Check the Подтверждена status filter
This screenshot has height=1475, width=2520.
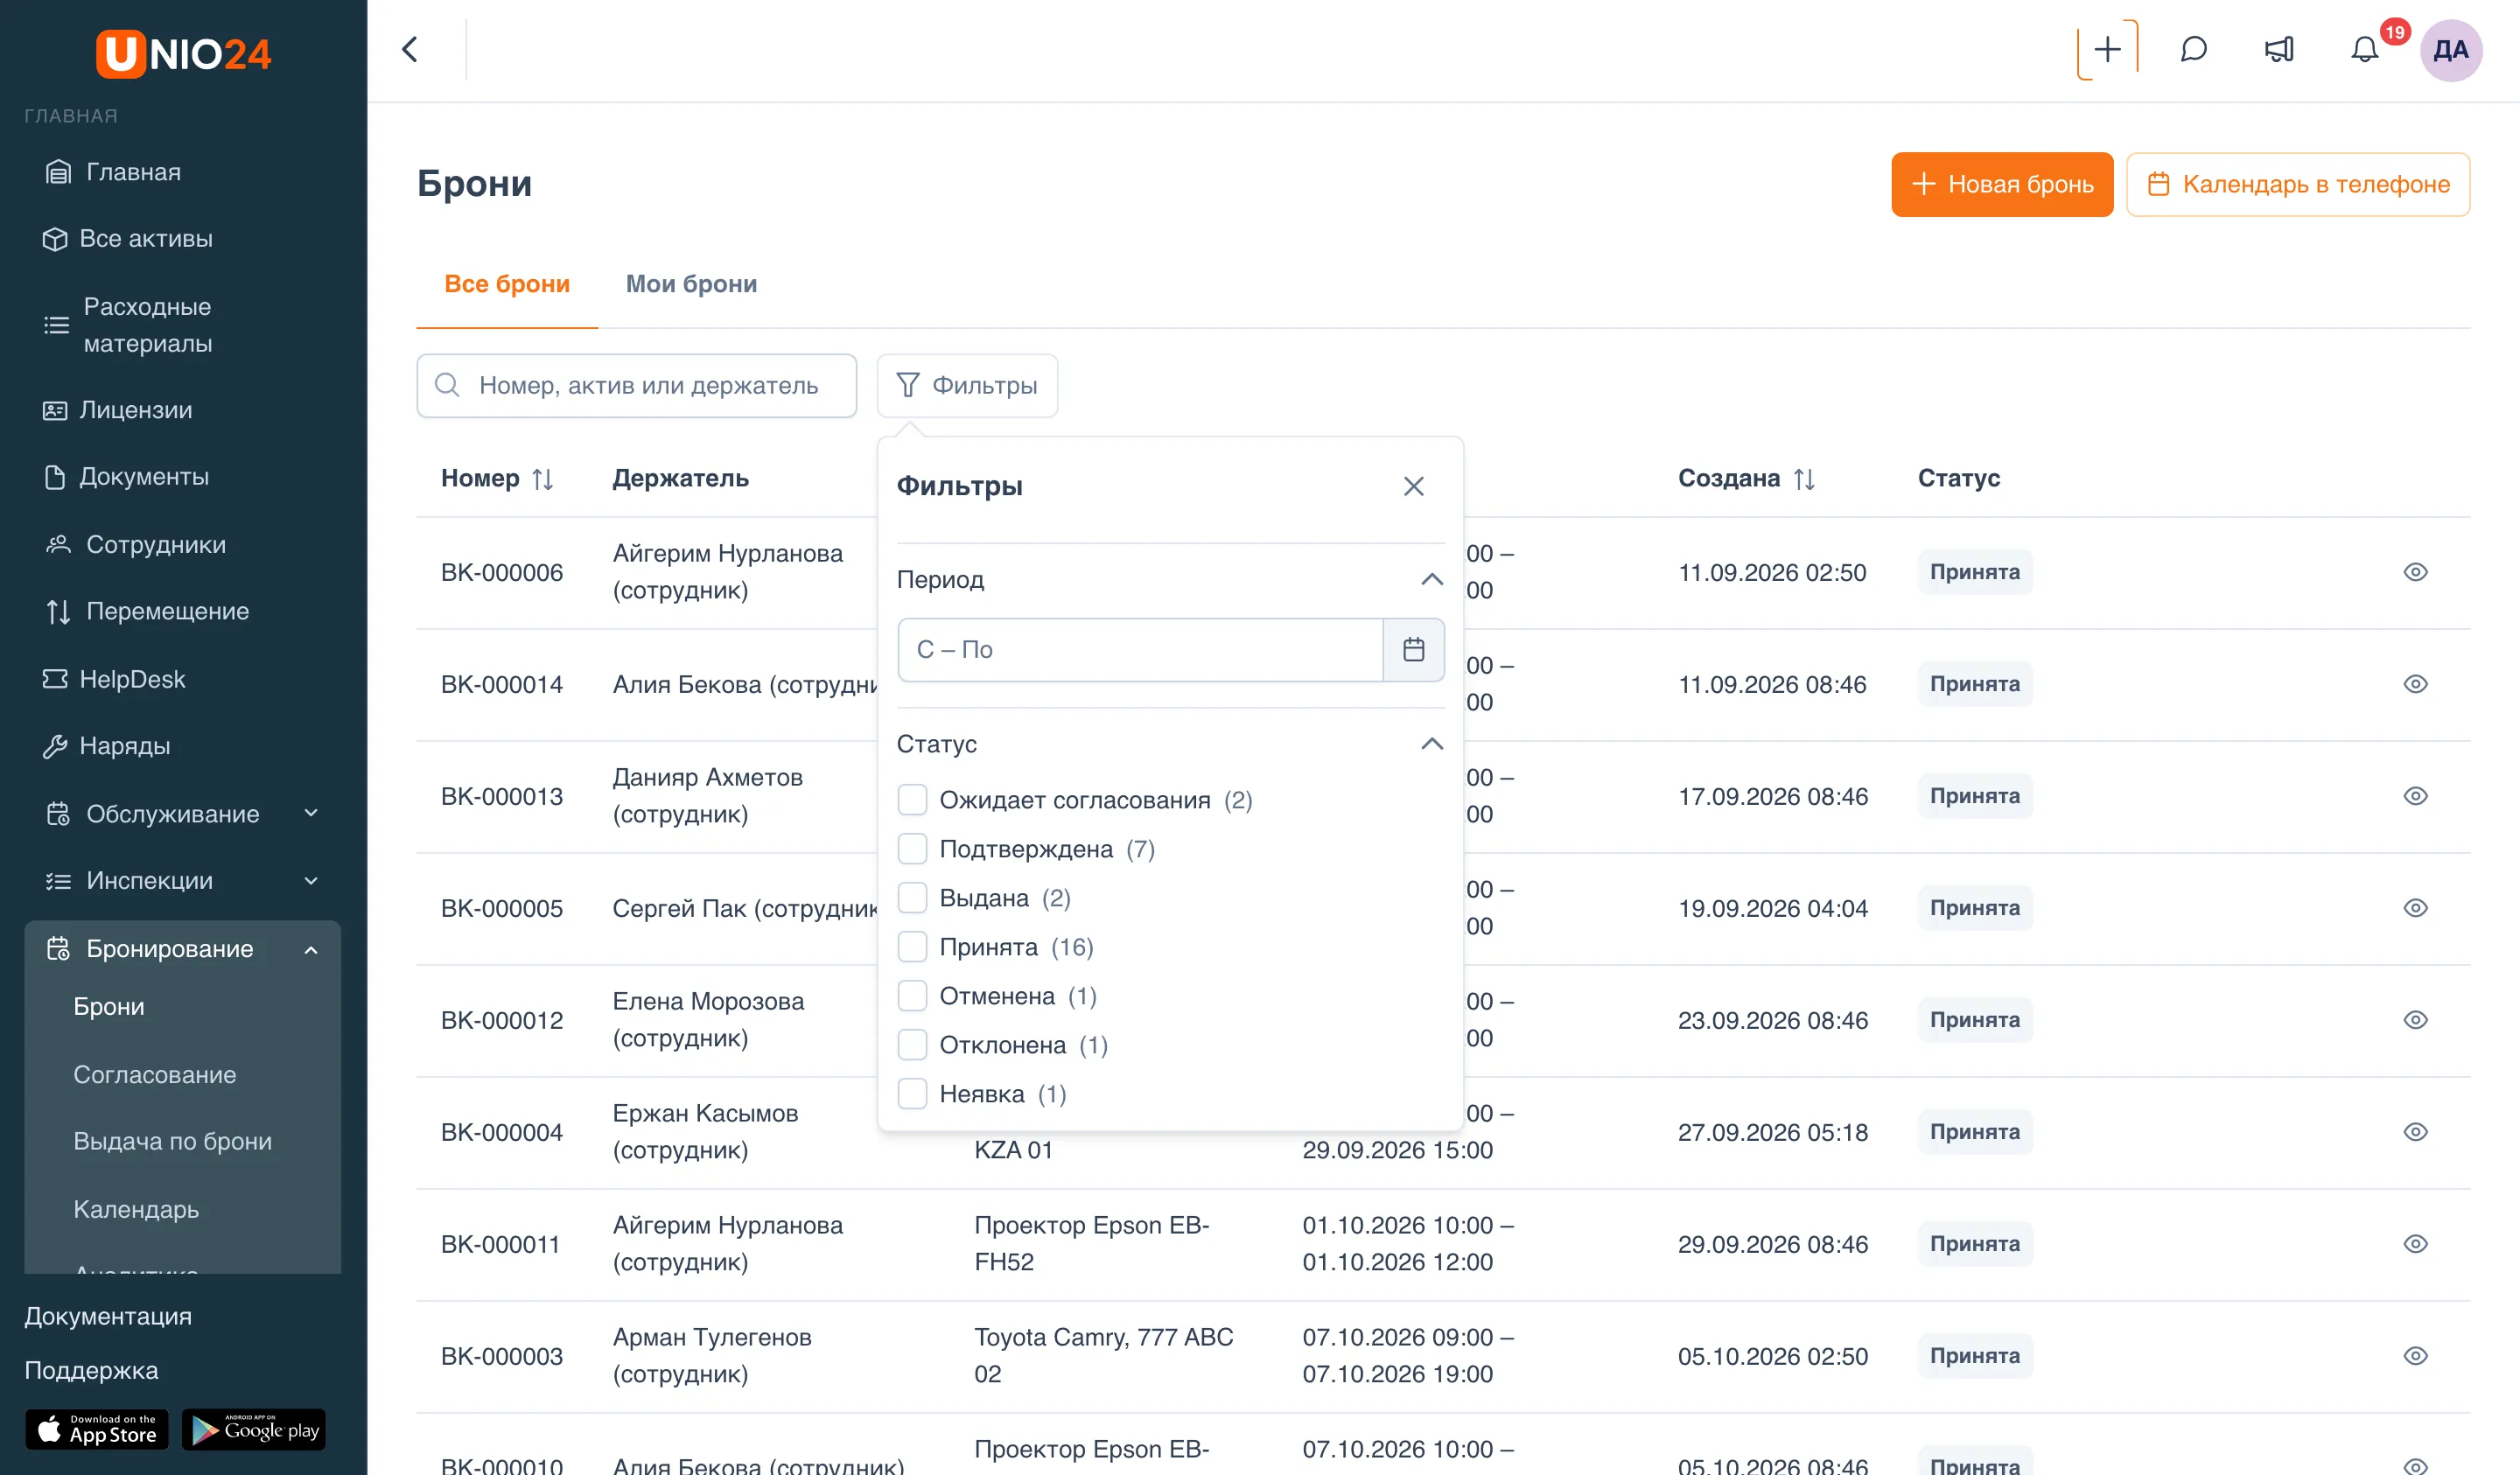(x=912, y=849)
